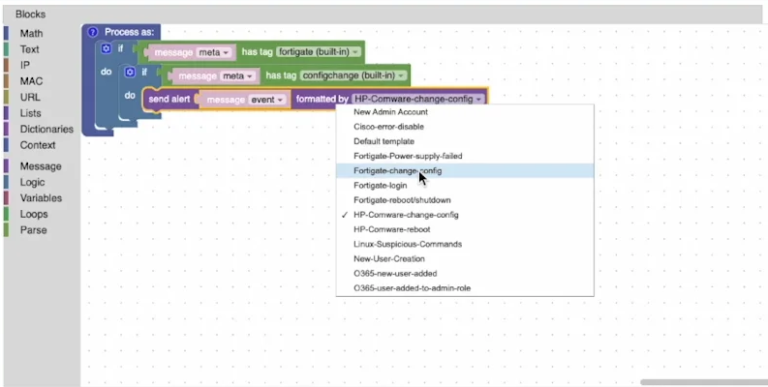This screenshot has width=768, height=387.
Task: Select Fortigate-change-config from the list
Action: (465, 170)
